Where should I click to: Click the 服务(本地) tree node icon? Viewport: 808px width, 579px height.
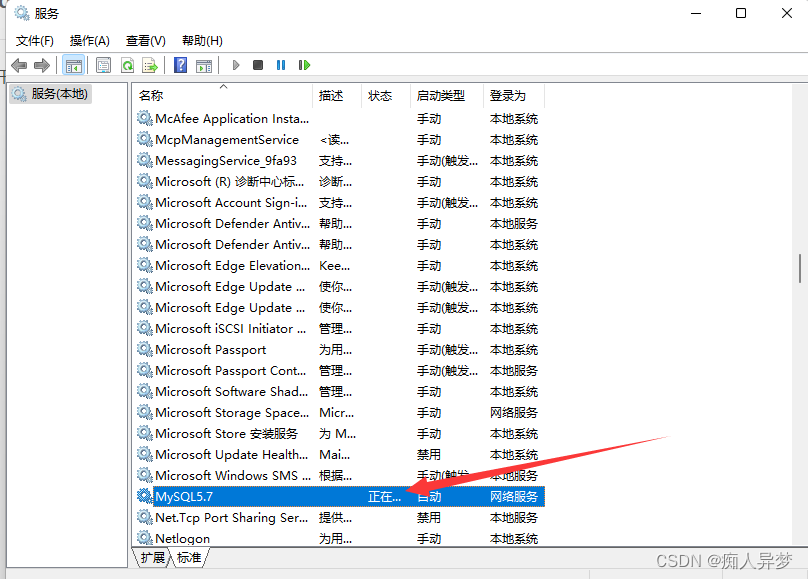tap(19, 94)
